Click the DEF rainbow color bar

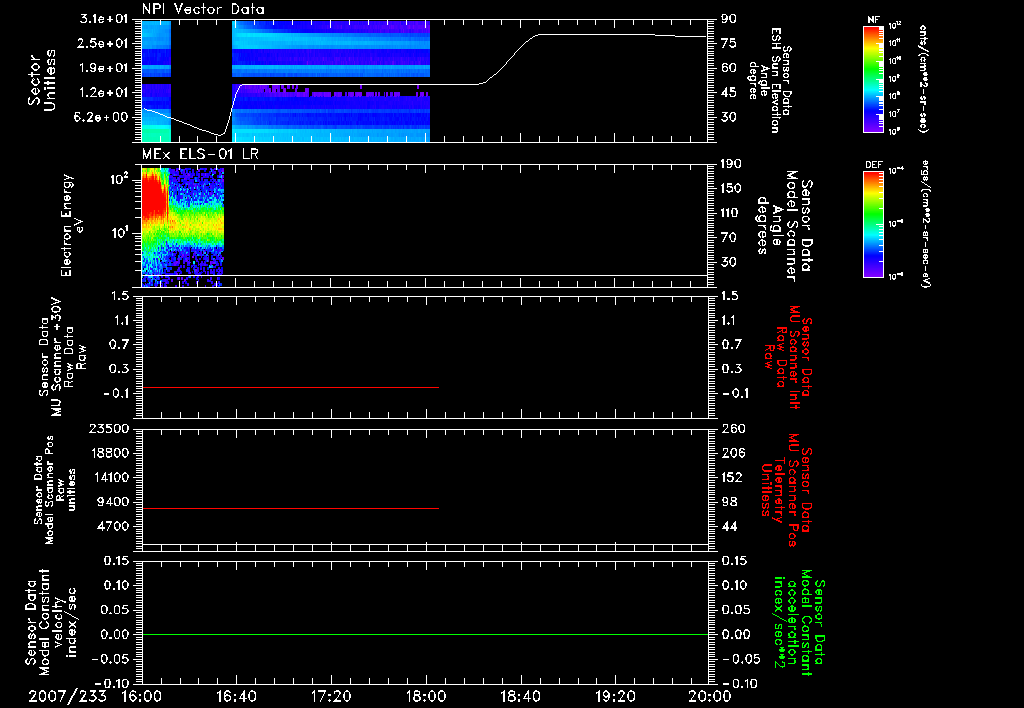click(873, 224)
